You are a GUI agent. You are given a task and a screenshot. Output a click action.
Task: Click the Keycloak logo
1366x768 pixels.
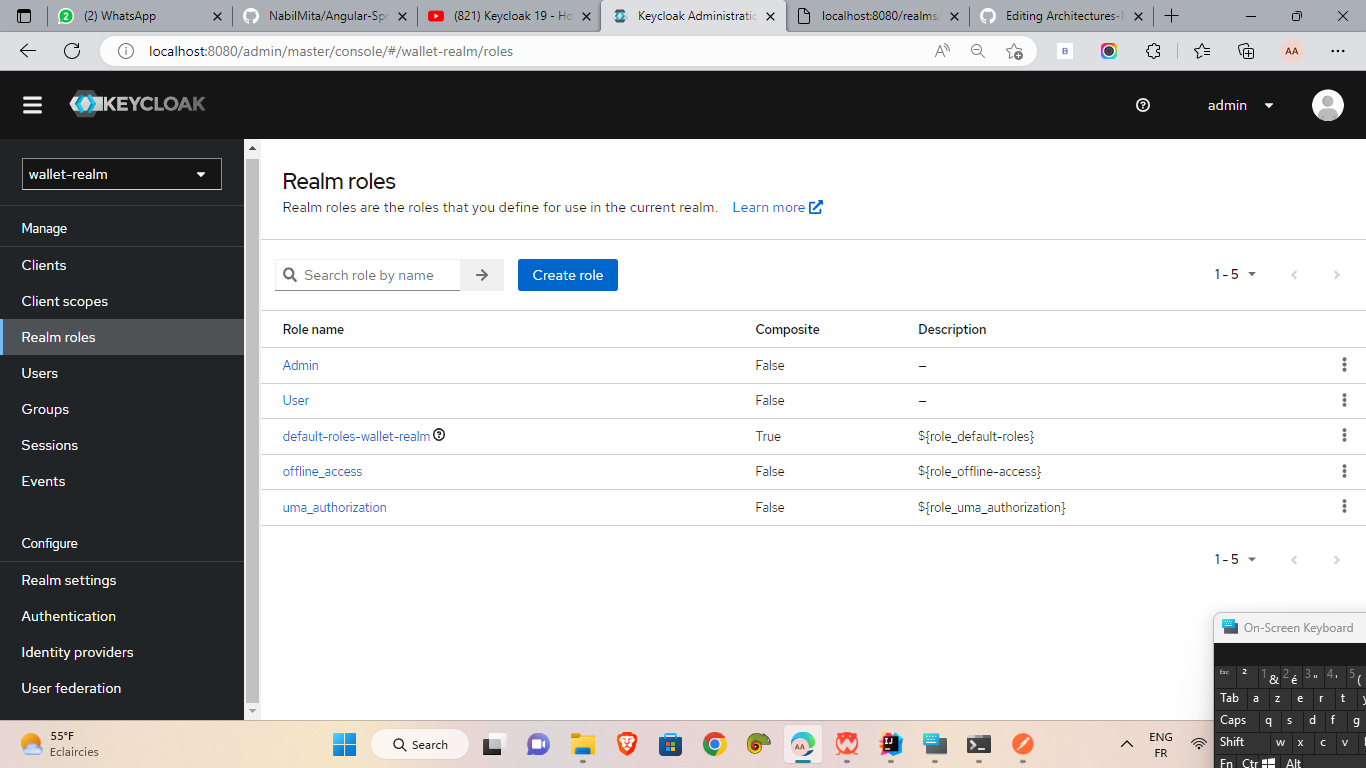click(x=137, y=103)
